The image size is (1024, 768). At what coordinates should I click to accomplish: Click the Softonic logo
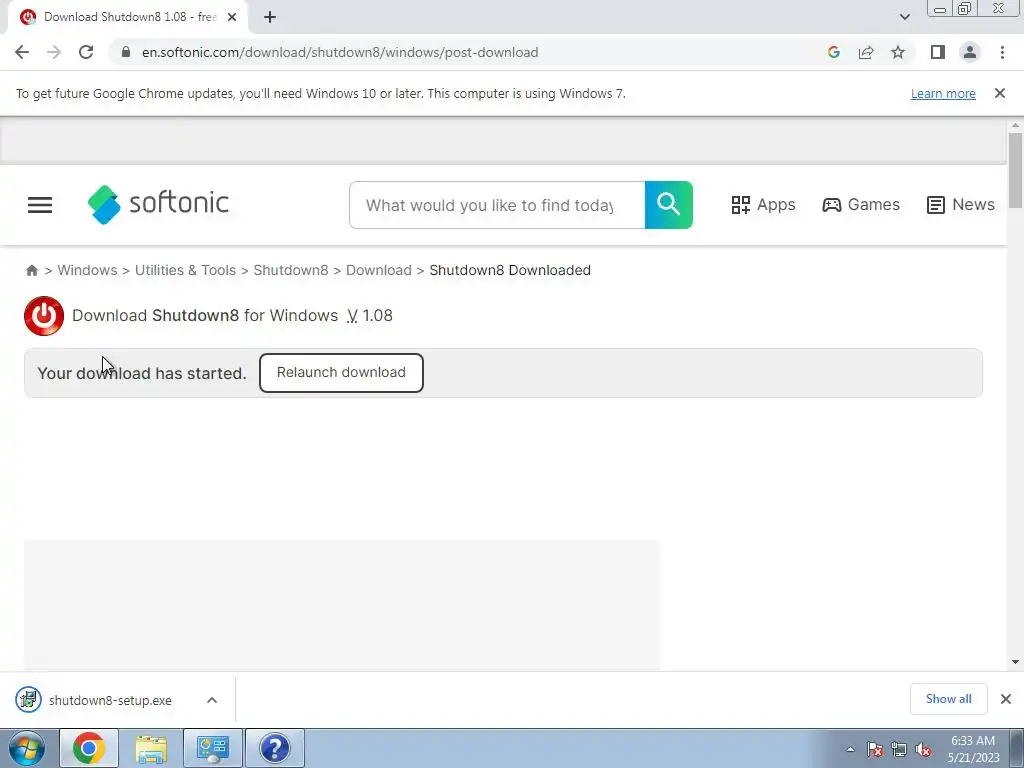click(158, 204)
